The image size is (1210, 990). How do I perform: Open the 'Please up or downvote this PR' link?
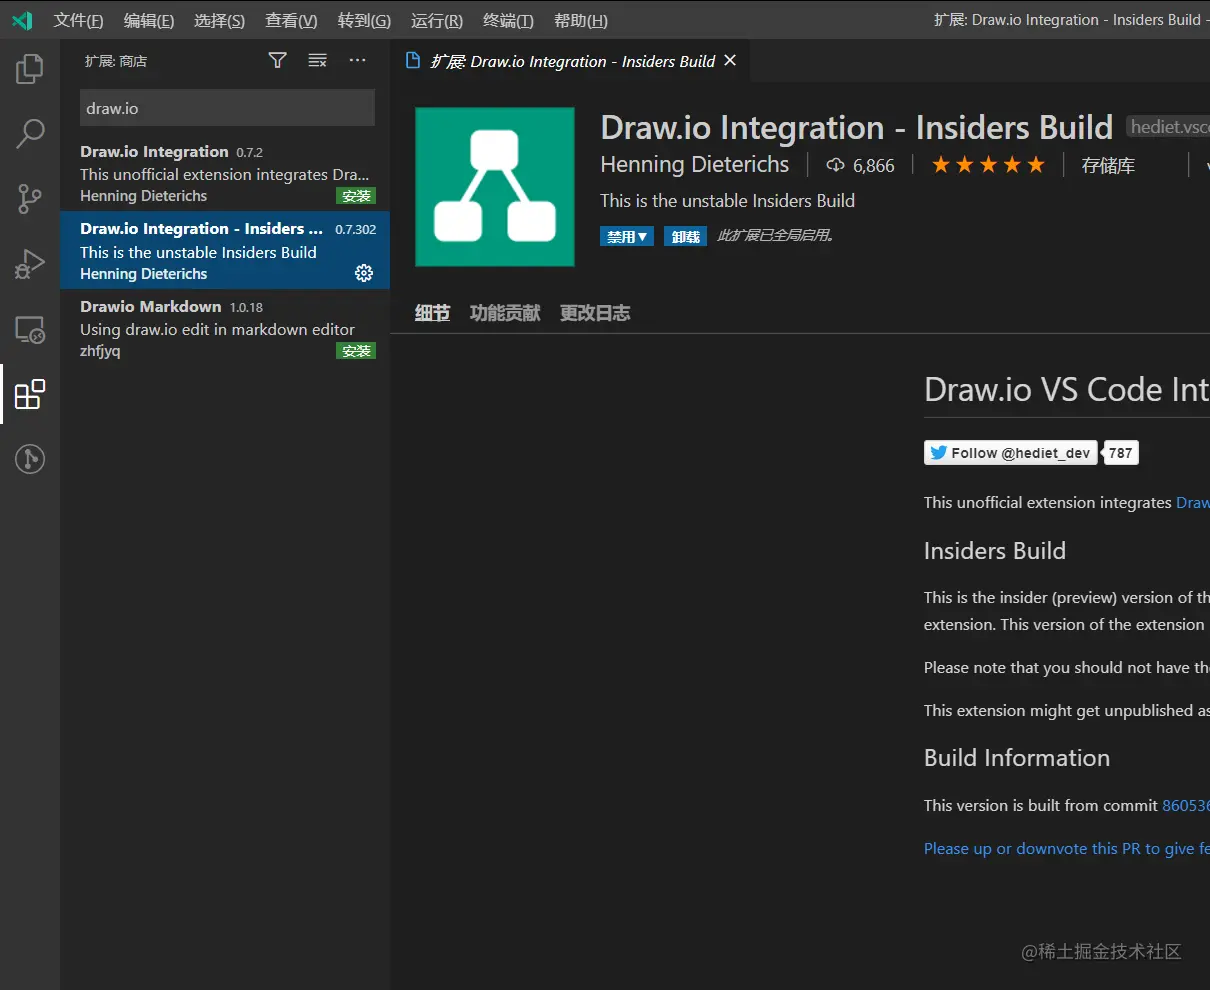coord(1067,848)
